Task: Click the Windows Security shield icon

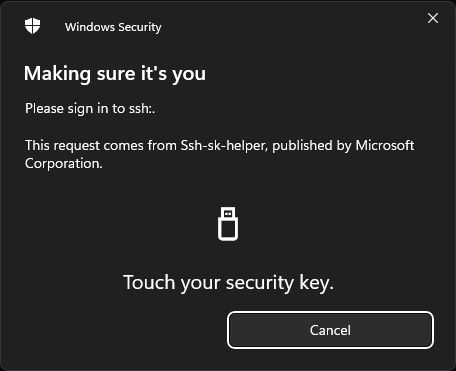Action: [x=32, y=26]
